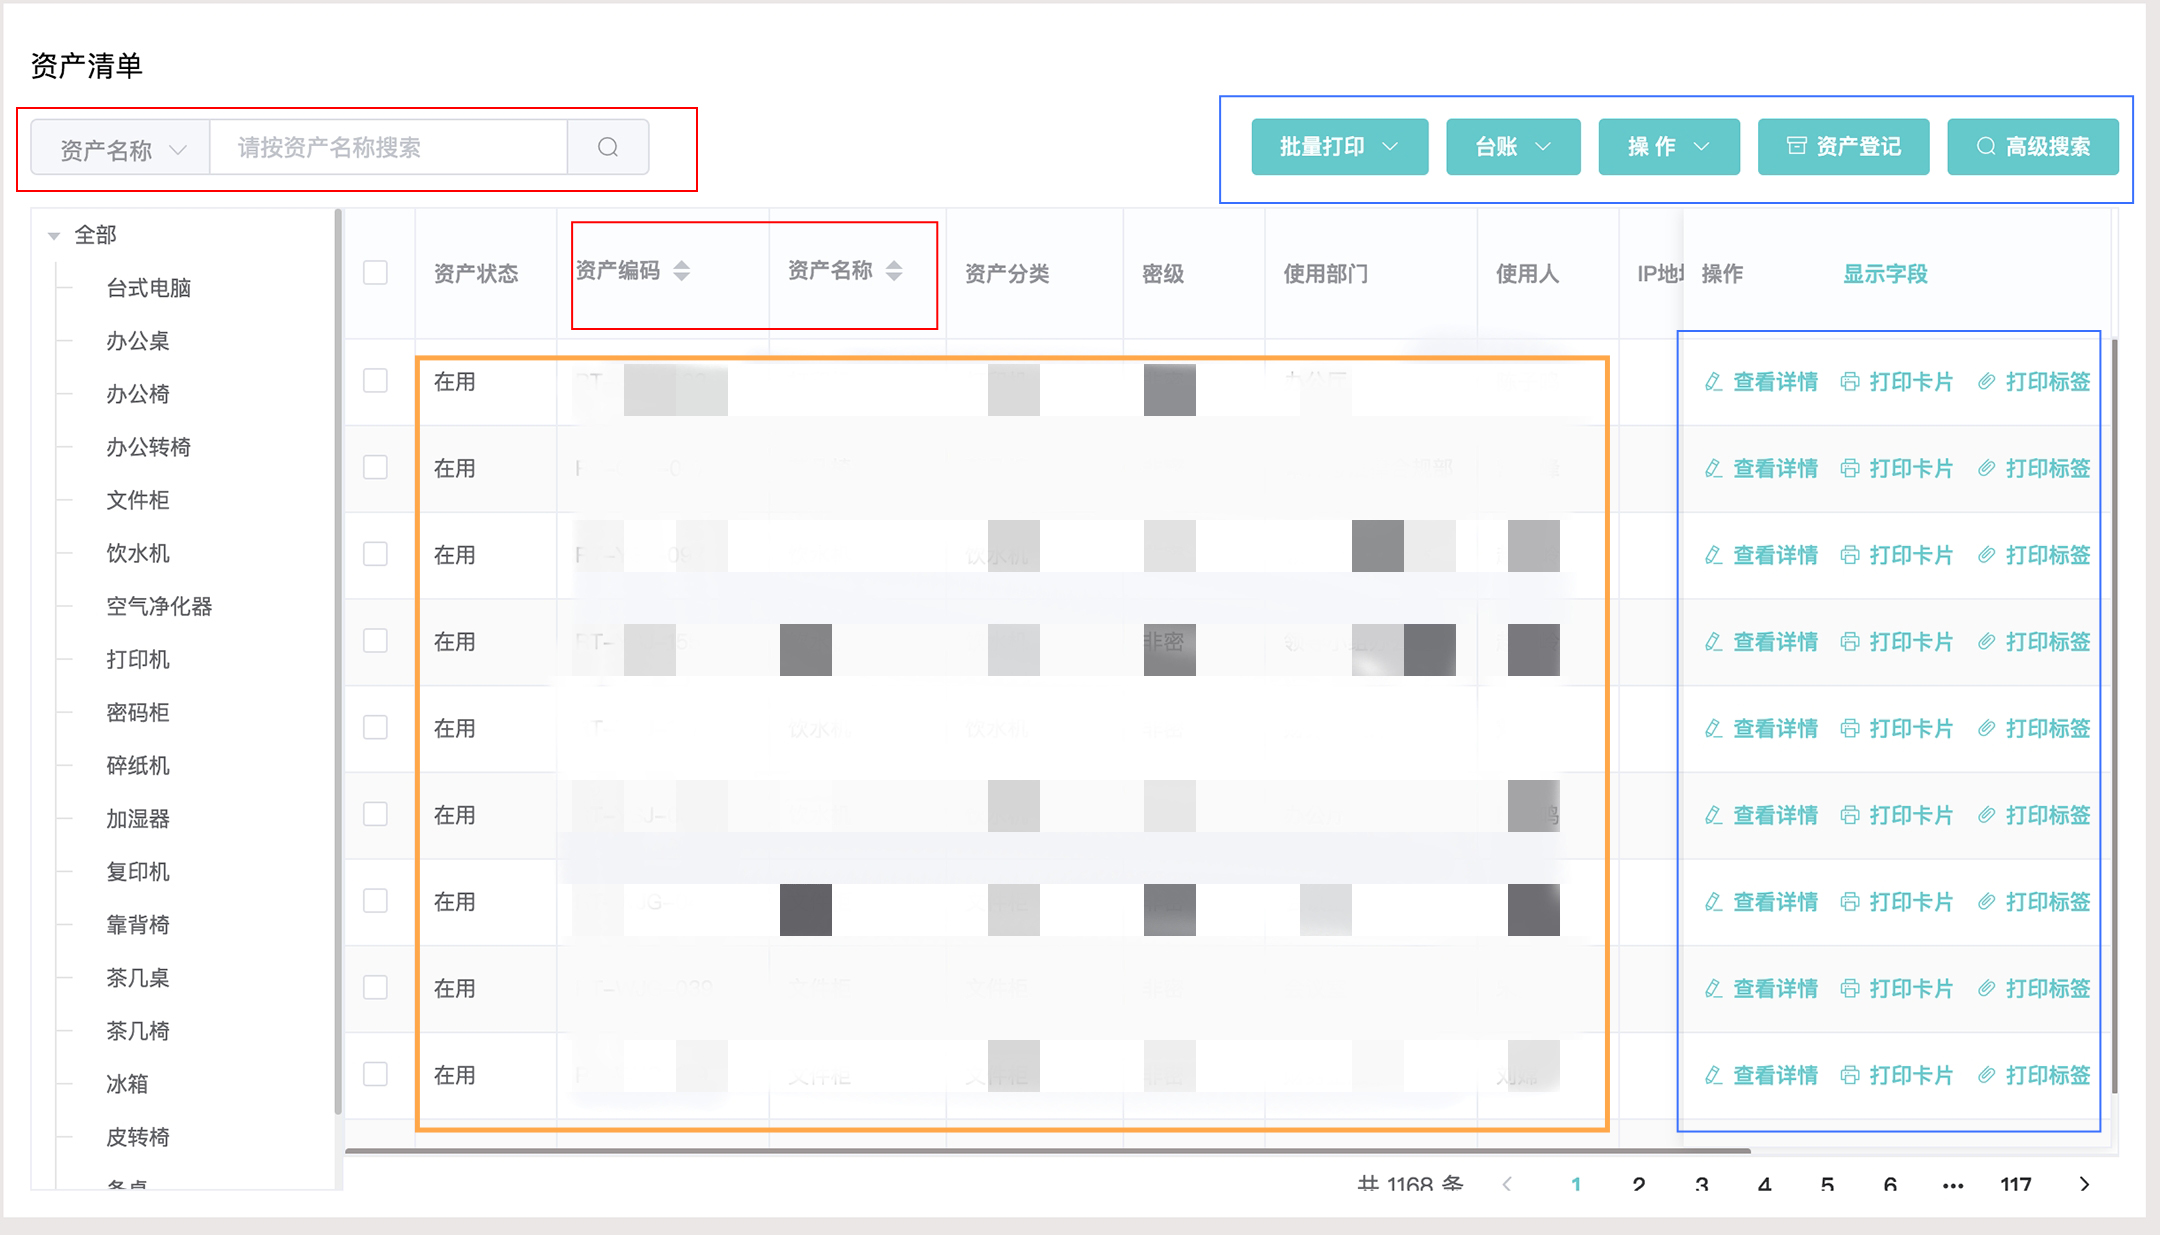Go to page 2
The image size is (2160, 1235).
coord(1638,1184)
